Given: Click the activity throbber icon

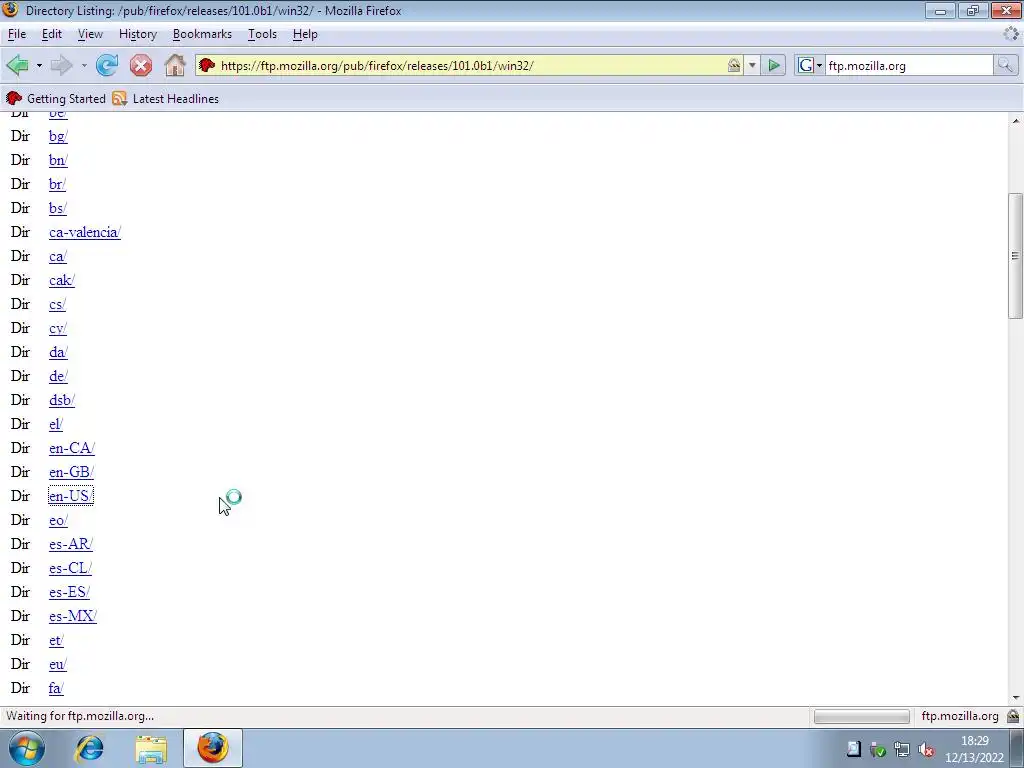Looking at the screenshot, I should pos(1012,34).
